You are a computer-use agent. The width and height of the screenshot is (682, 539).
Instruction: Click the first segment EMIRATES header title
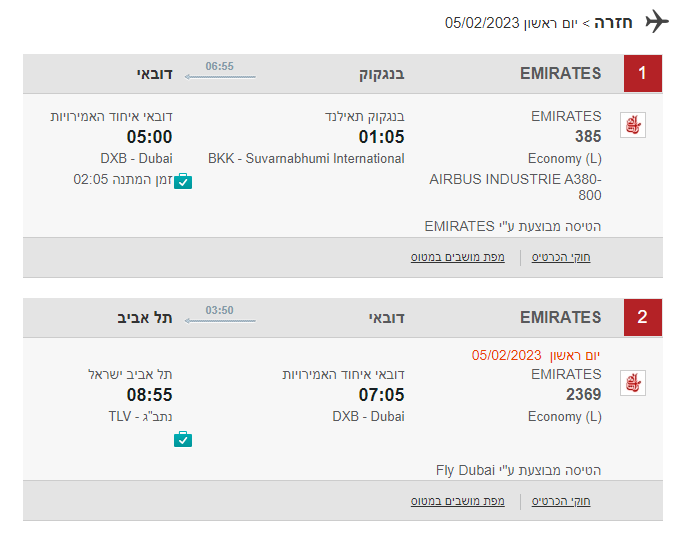[x=561, y=73]
